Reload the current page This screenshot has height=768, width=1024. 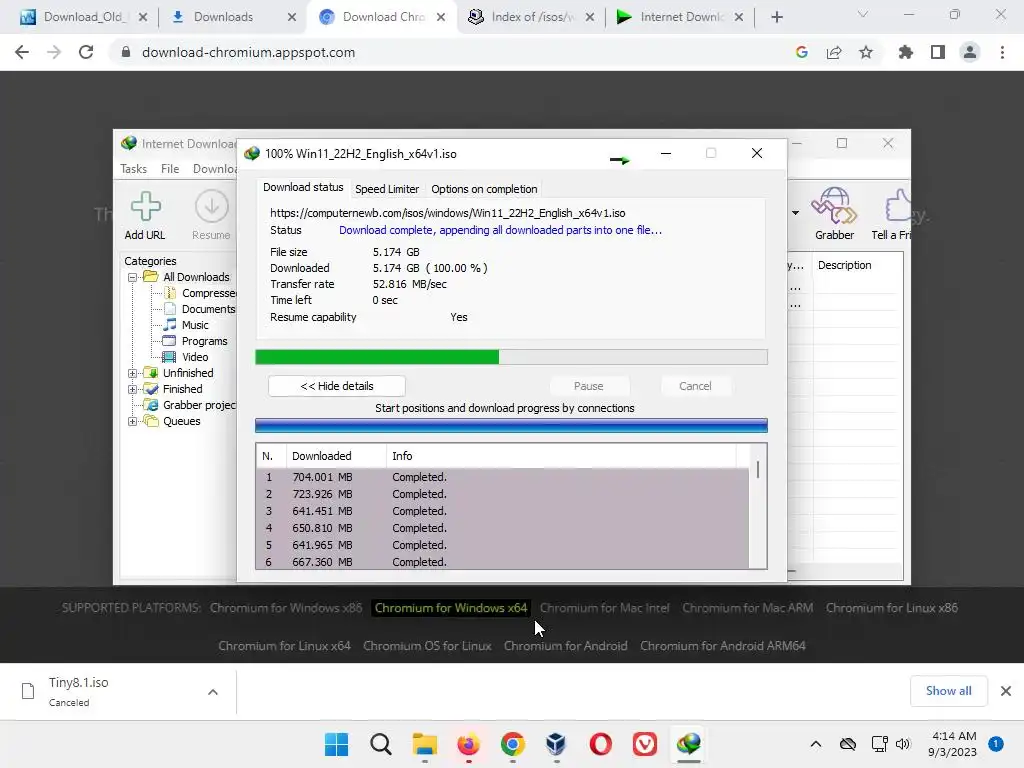tap(86, 52)
